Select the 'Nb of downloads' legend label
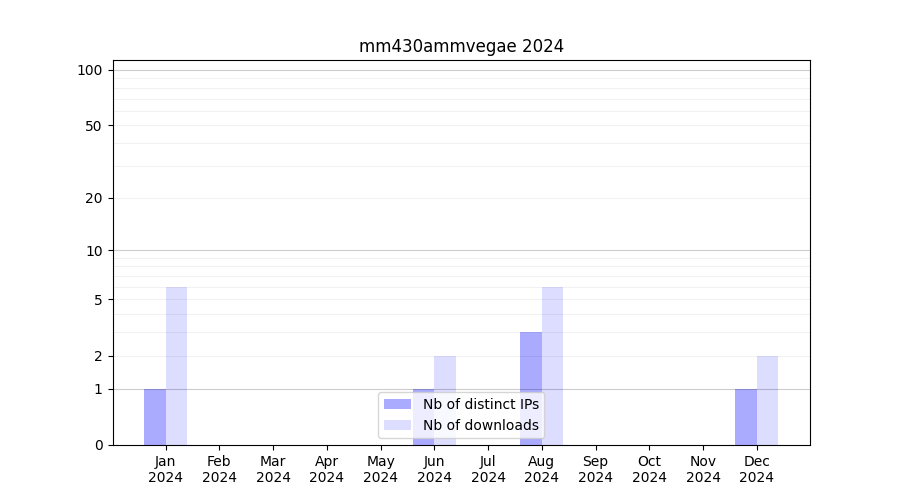 point(480,425)
